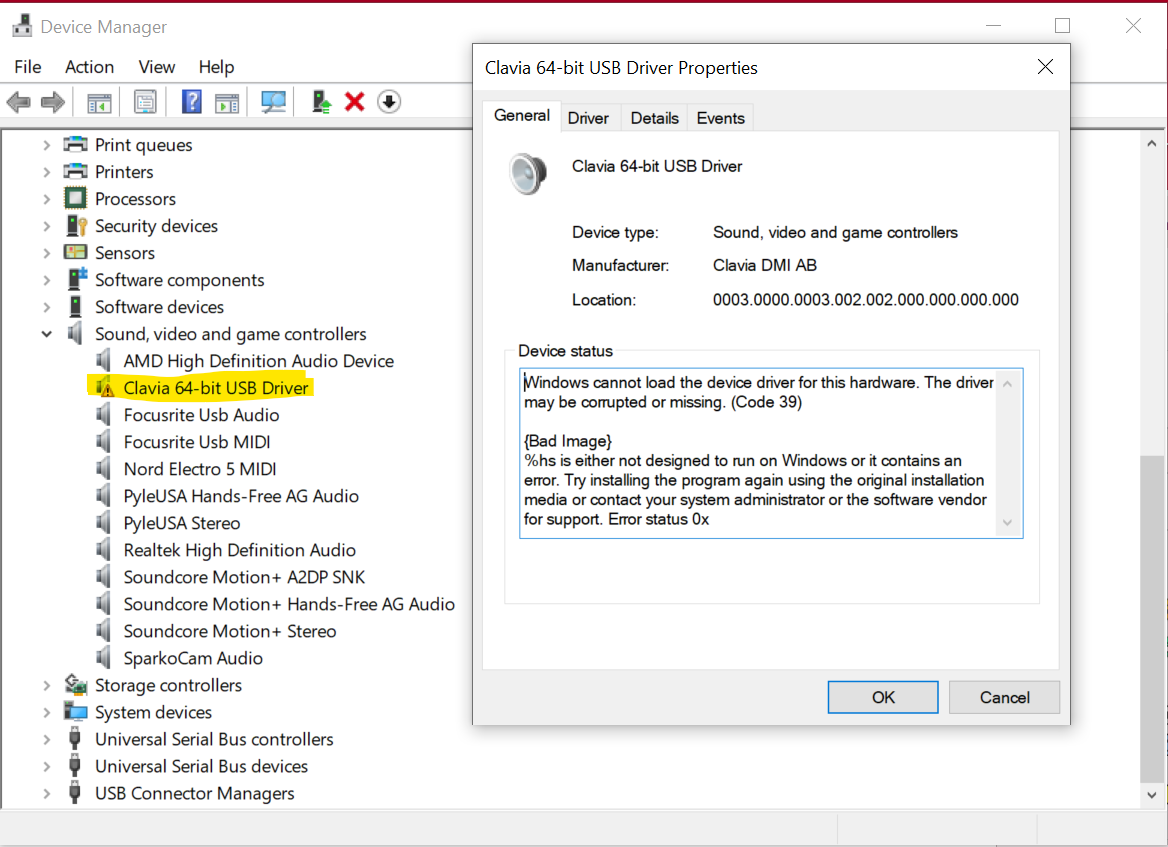Viewport: 1168px width, 847px height.
Task: Switch to the Driver tab
Action: point(588,118)
